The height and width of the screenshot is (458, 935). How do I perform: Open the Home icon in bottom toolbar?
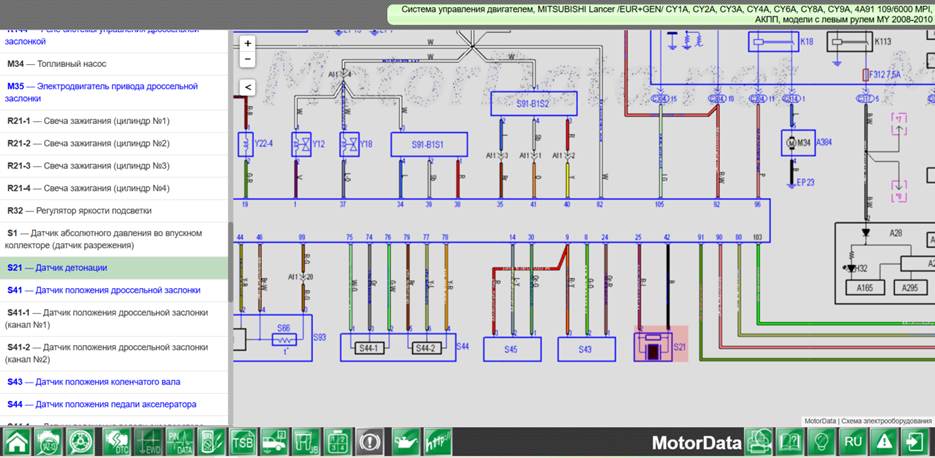click(17, 442)
